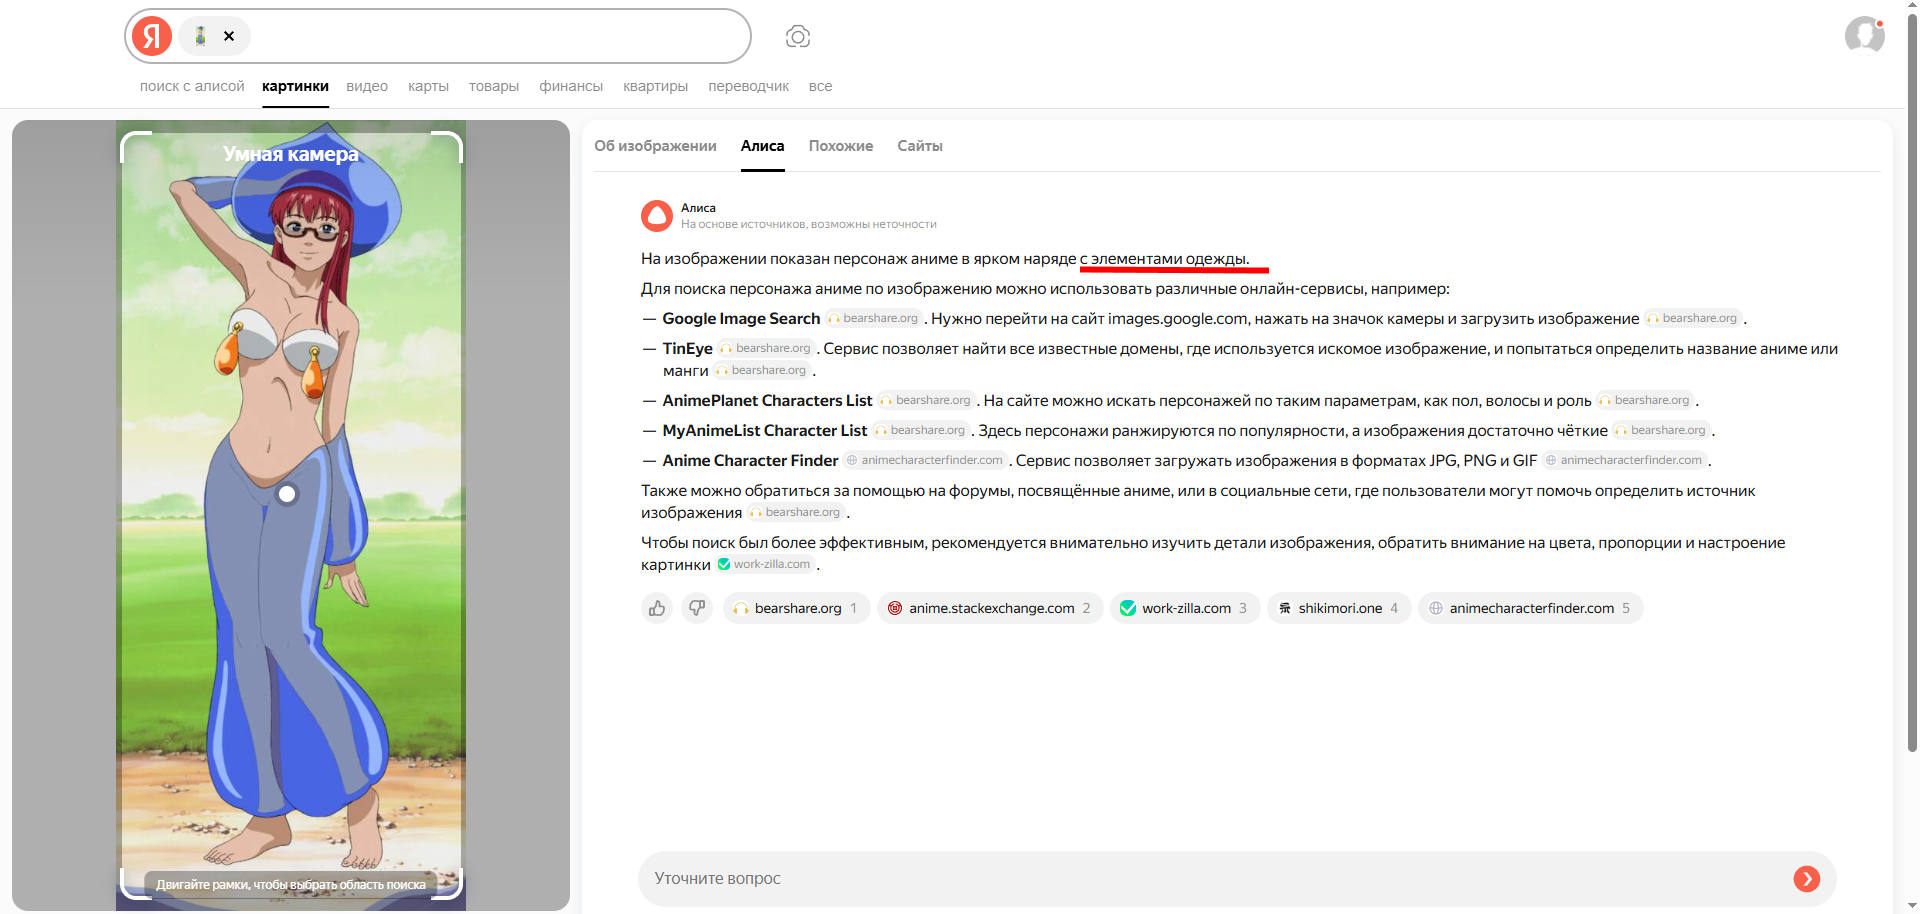Click the scrollbar down arrow

coord(1912,906)
